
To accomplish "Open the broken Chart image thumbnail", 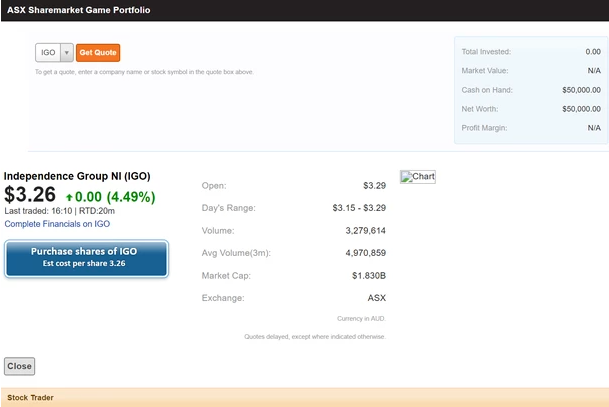I will [x=418, y=177].
